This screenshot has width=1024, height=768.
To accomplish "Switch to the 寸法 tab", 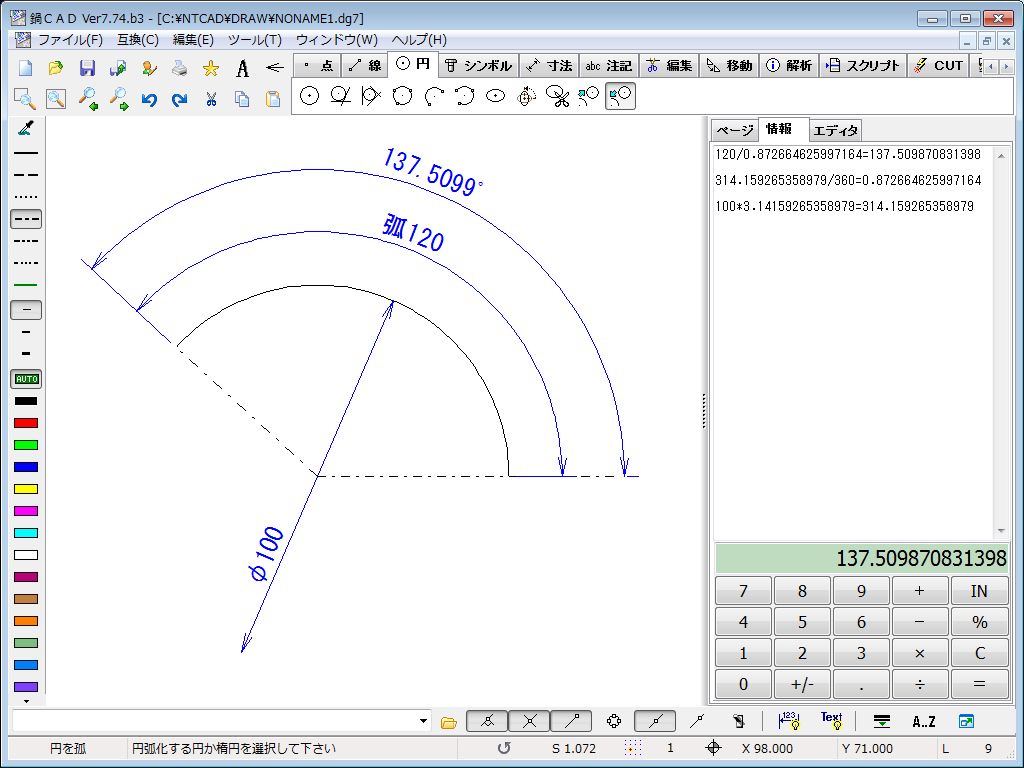I will pos(550,66).
